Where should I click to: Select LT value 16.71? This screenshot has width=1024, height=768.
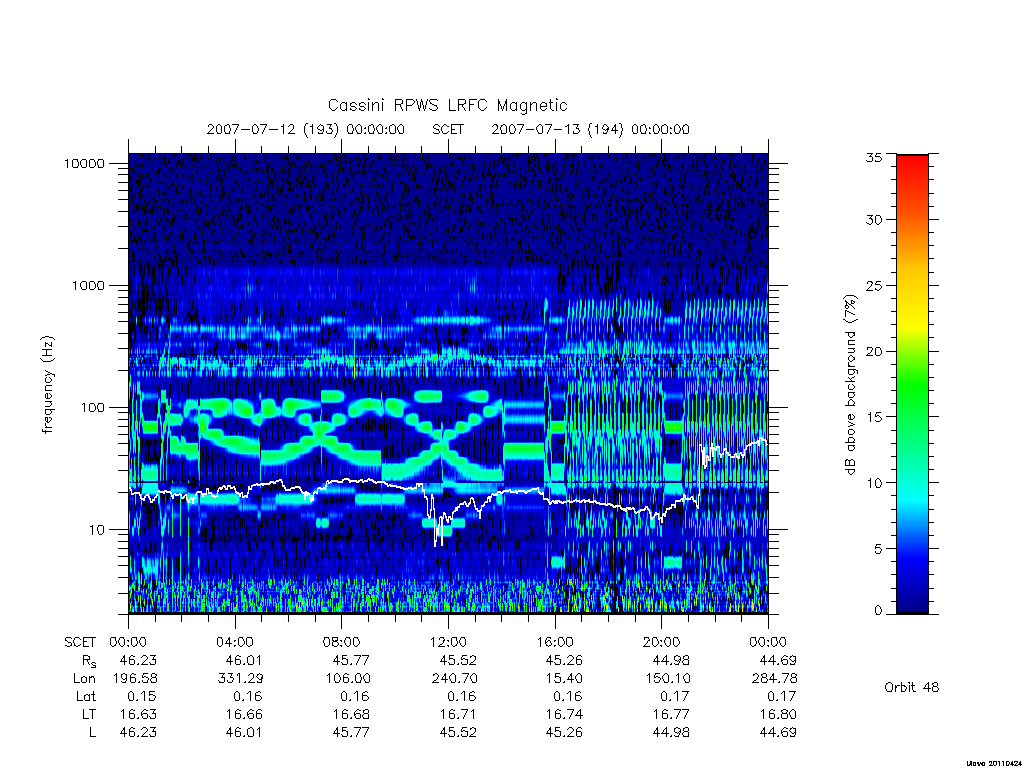(x=458, y=714)
